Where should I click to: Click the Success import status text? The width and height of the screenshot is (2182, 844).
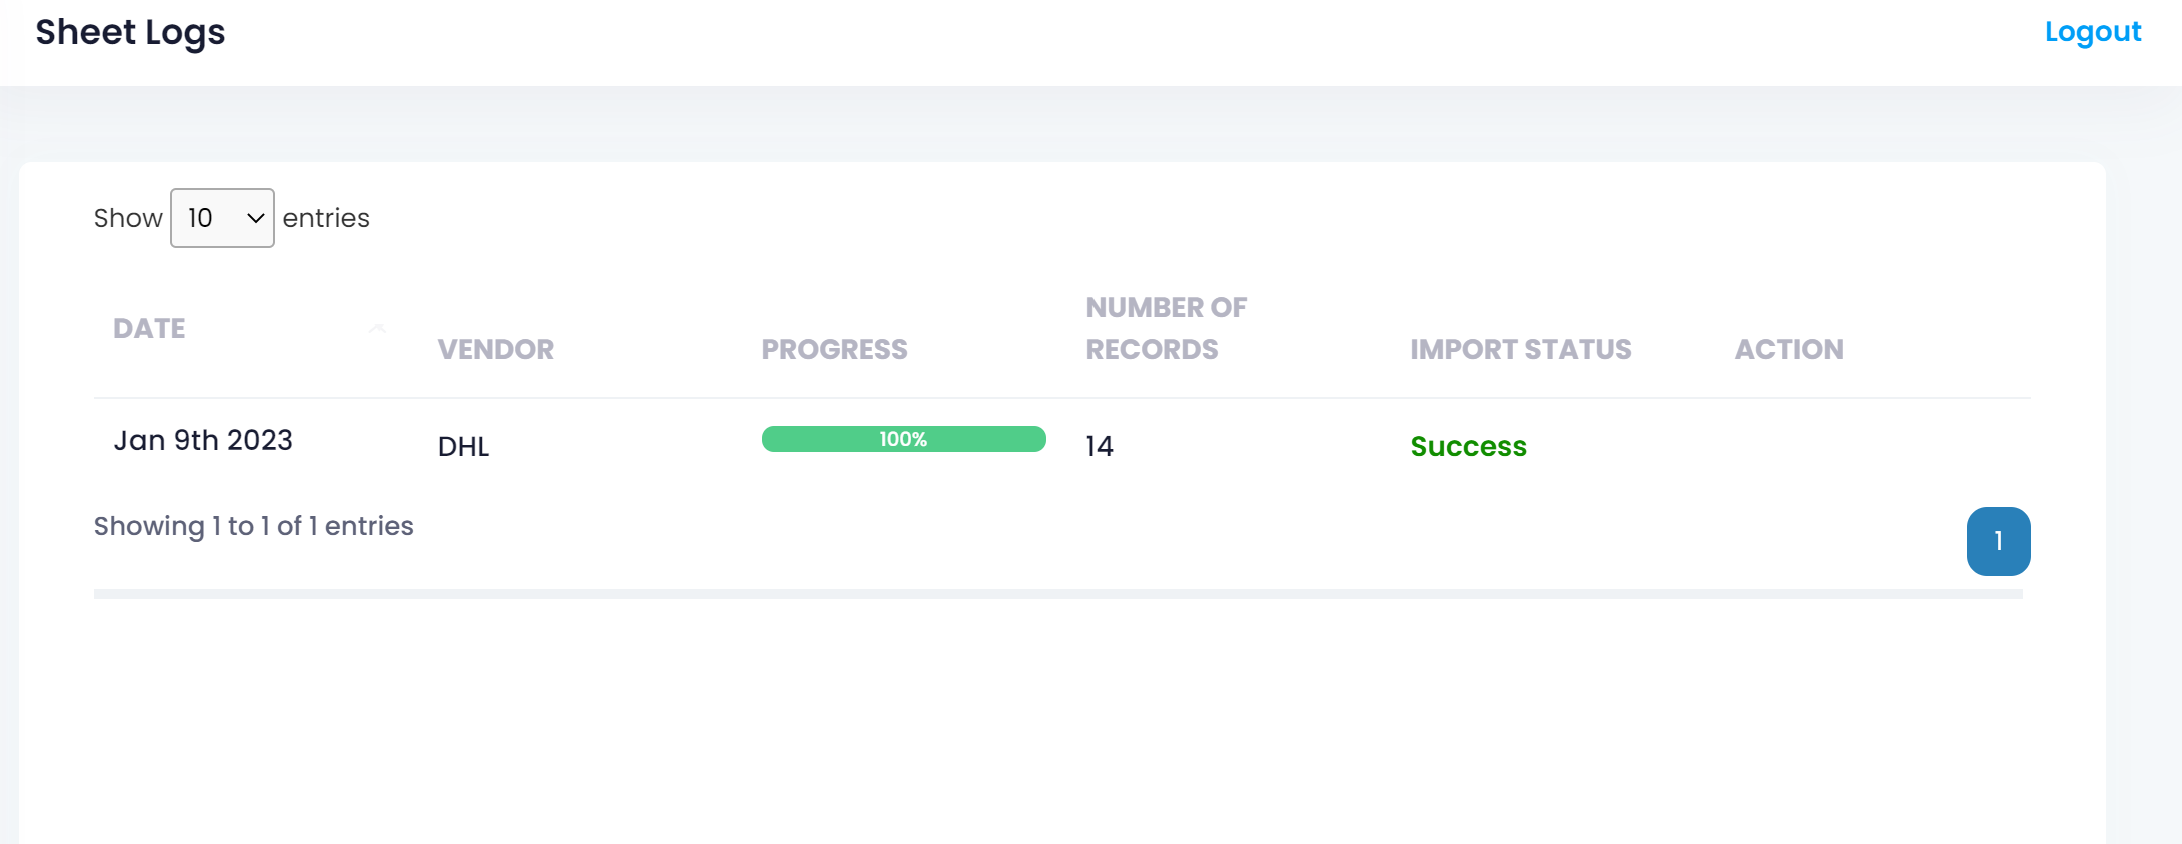pos(1468,446)
